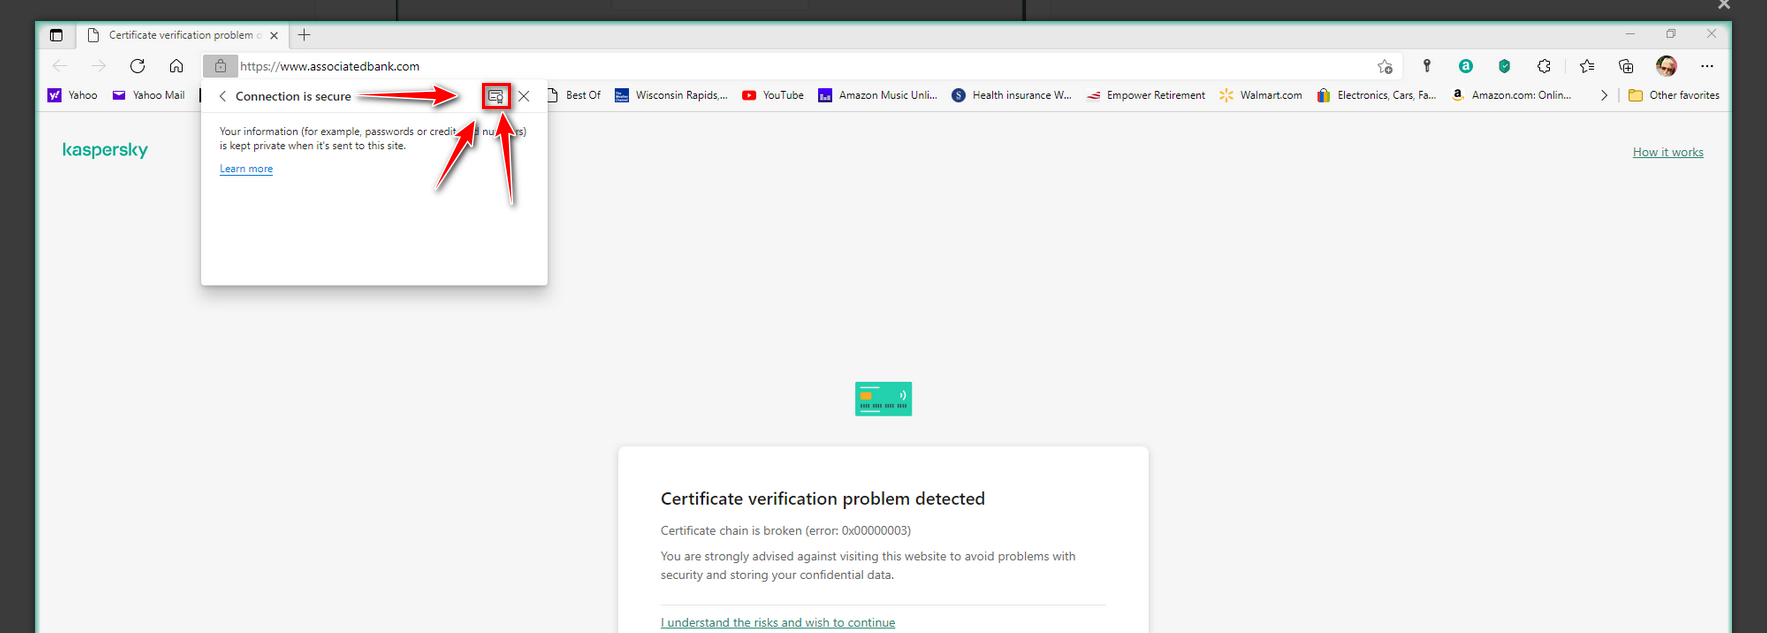Go back in the Connection is secure popup
The height and width of the screenshot is (633, 1767).
(x=222, y=96)
